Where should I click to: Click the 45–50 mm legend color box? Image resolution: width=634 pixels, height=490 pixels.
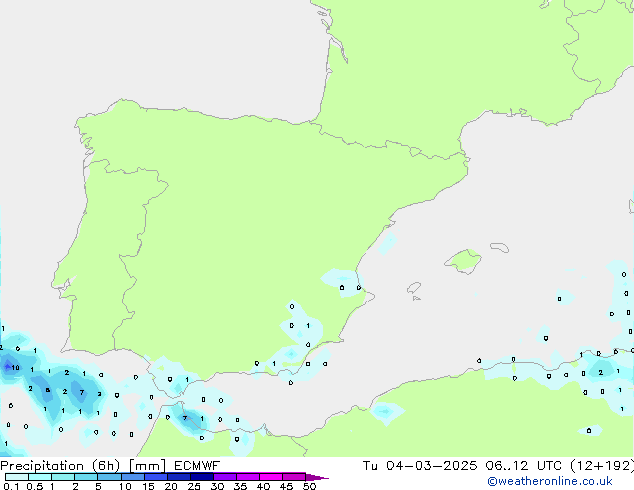[294, 477]
